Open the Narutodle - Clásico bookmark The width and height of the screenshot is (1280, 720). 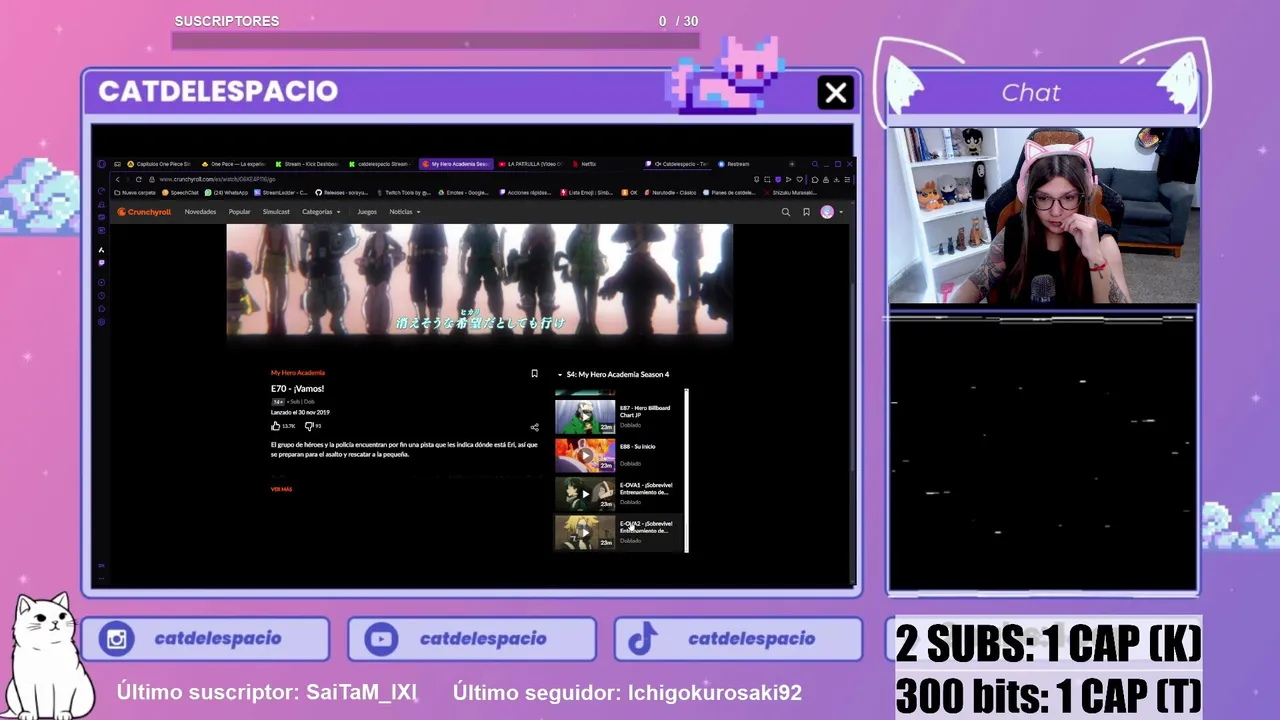pos(672,192)
